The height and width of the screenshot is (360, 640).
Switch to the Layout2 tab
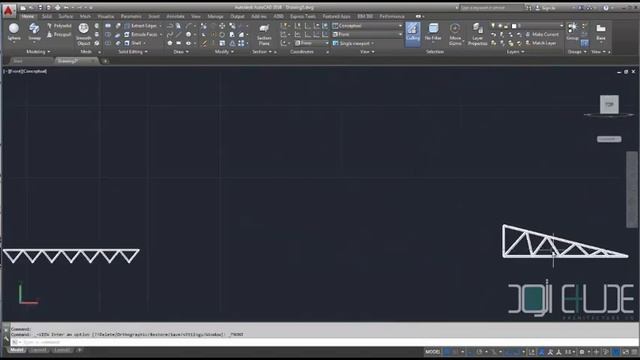point(62,350)
